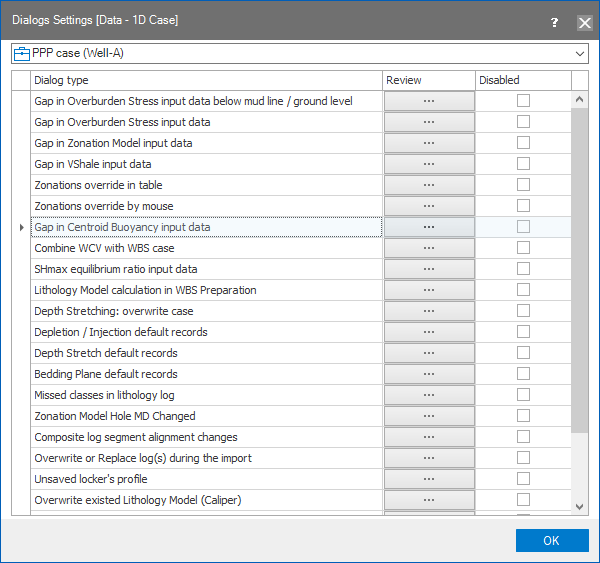Screen dimensions: 600x563
Task: Open review for Gap in VShale input data
Action: [x=428, y=164]
